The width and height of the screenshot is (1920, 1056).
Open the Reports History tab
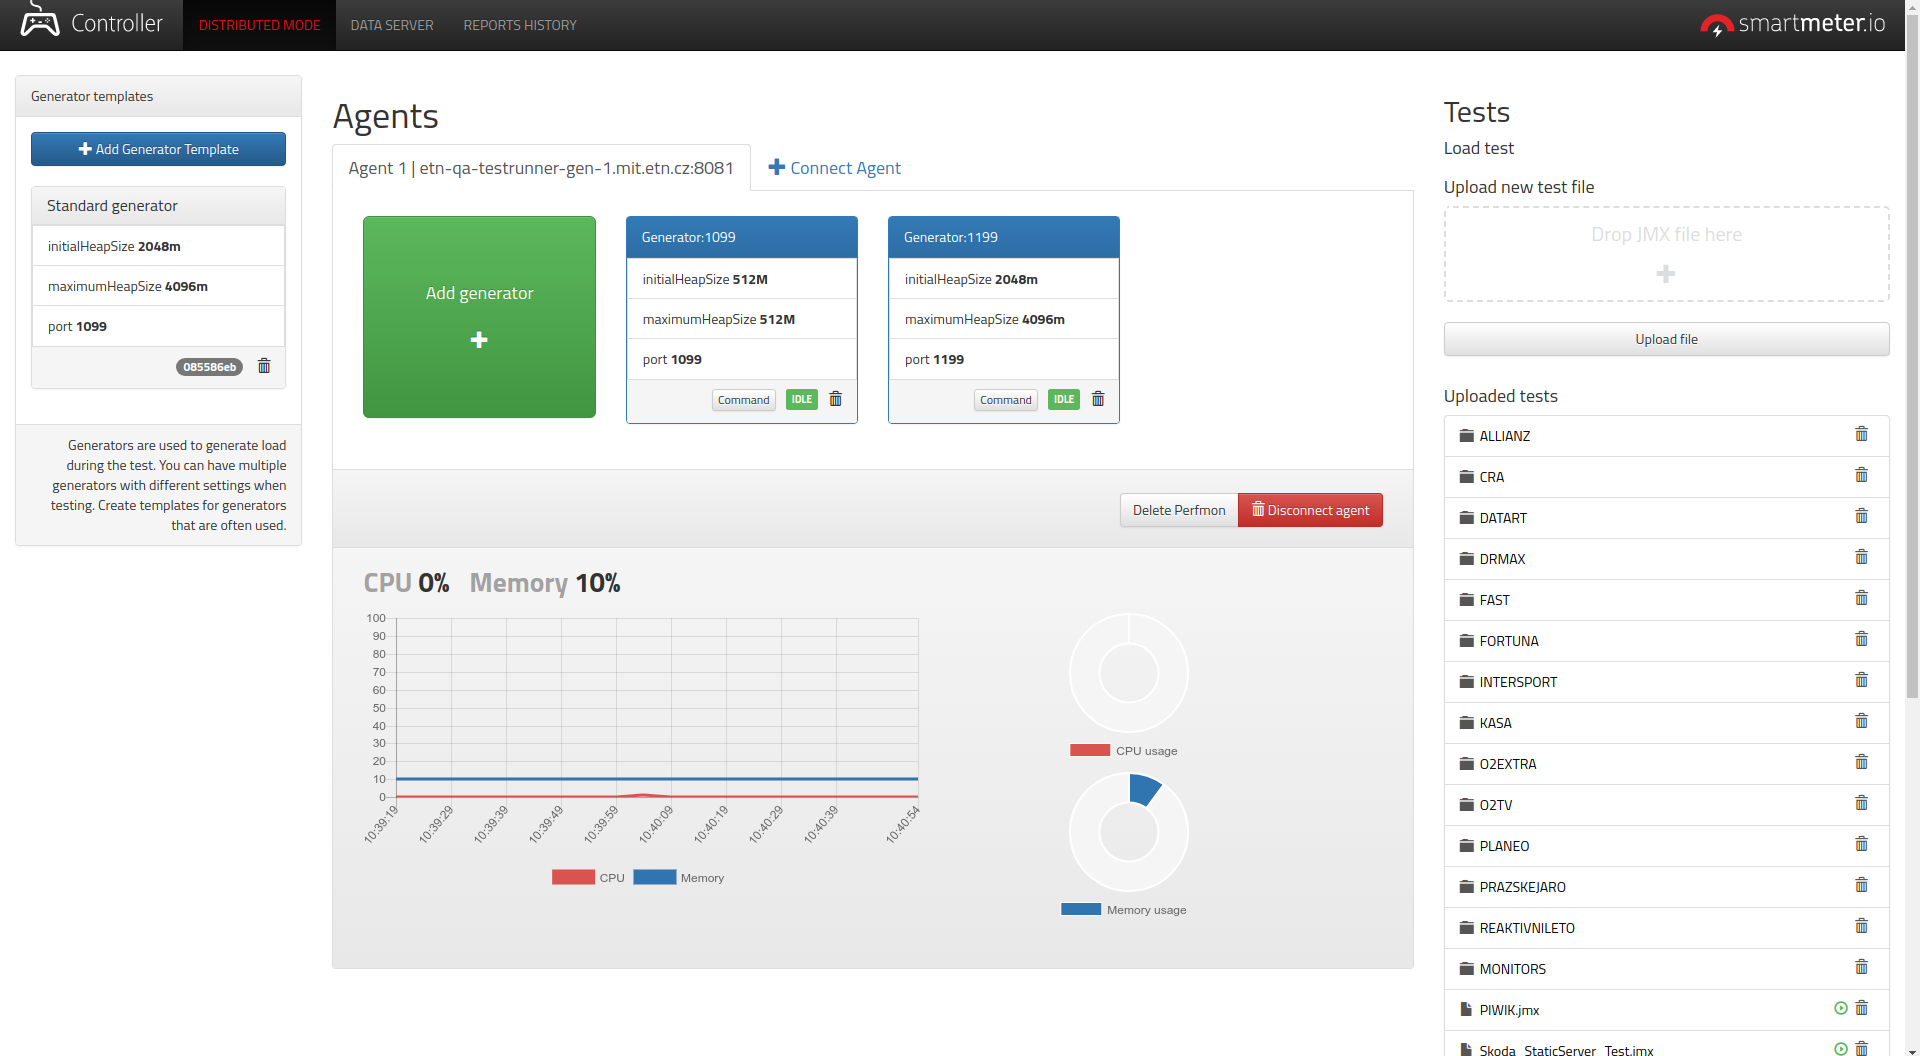click(520, 25)
